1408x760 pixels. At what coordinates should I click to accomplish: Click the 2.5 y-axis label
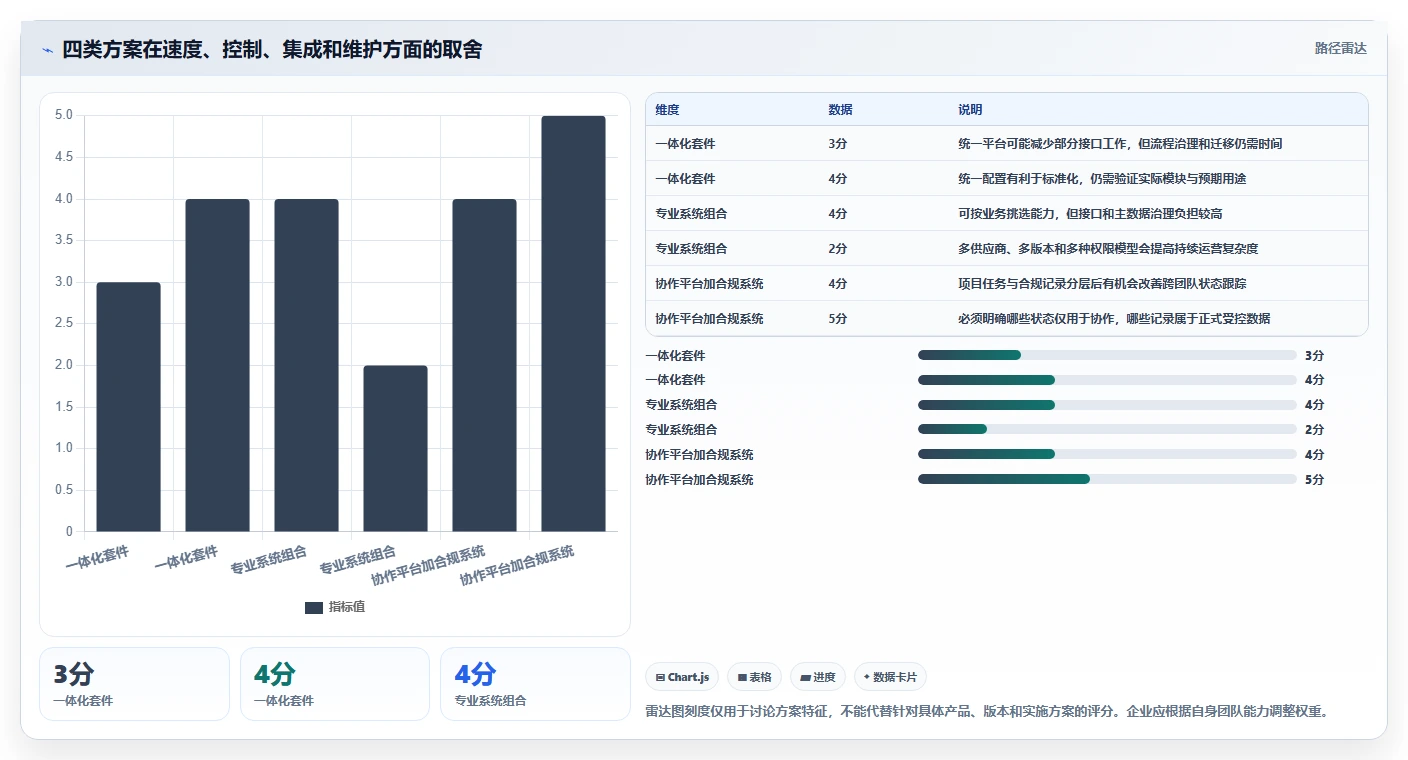[x=64, y=323]
